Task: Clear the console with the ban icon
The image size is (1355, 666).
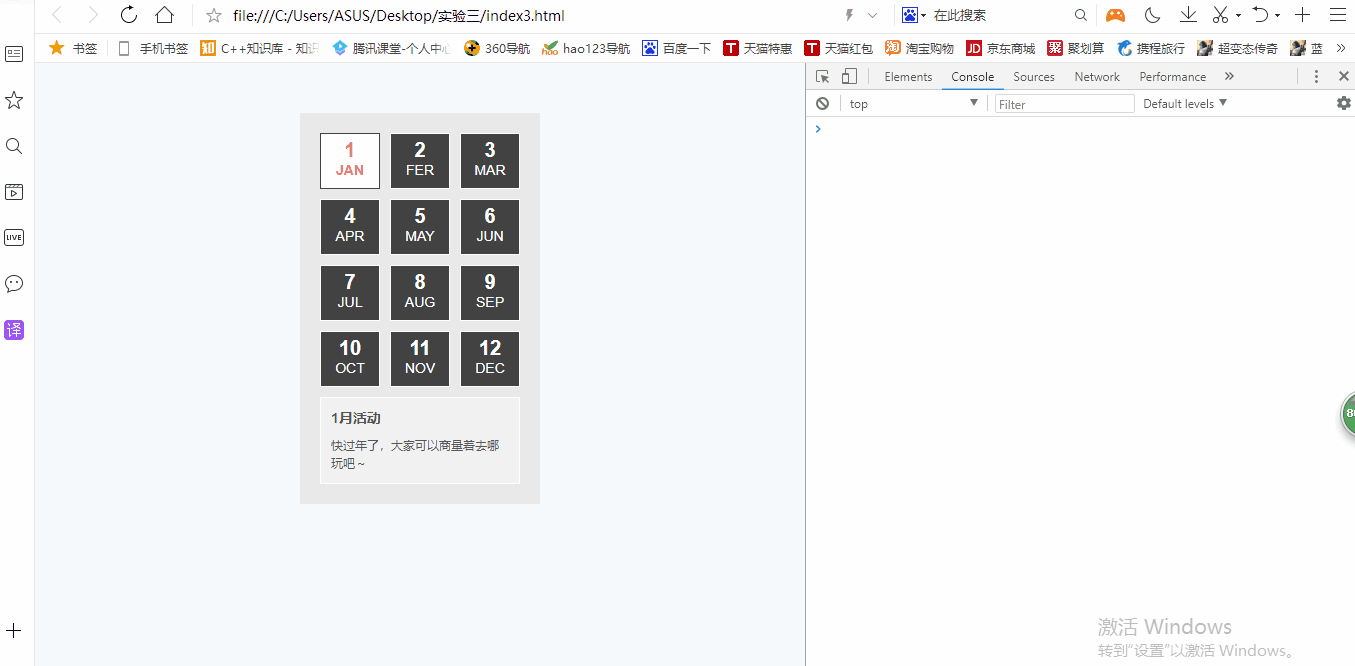Action: point(822,103)
